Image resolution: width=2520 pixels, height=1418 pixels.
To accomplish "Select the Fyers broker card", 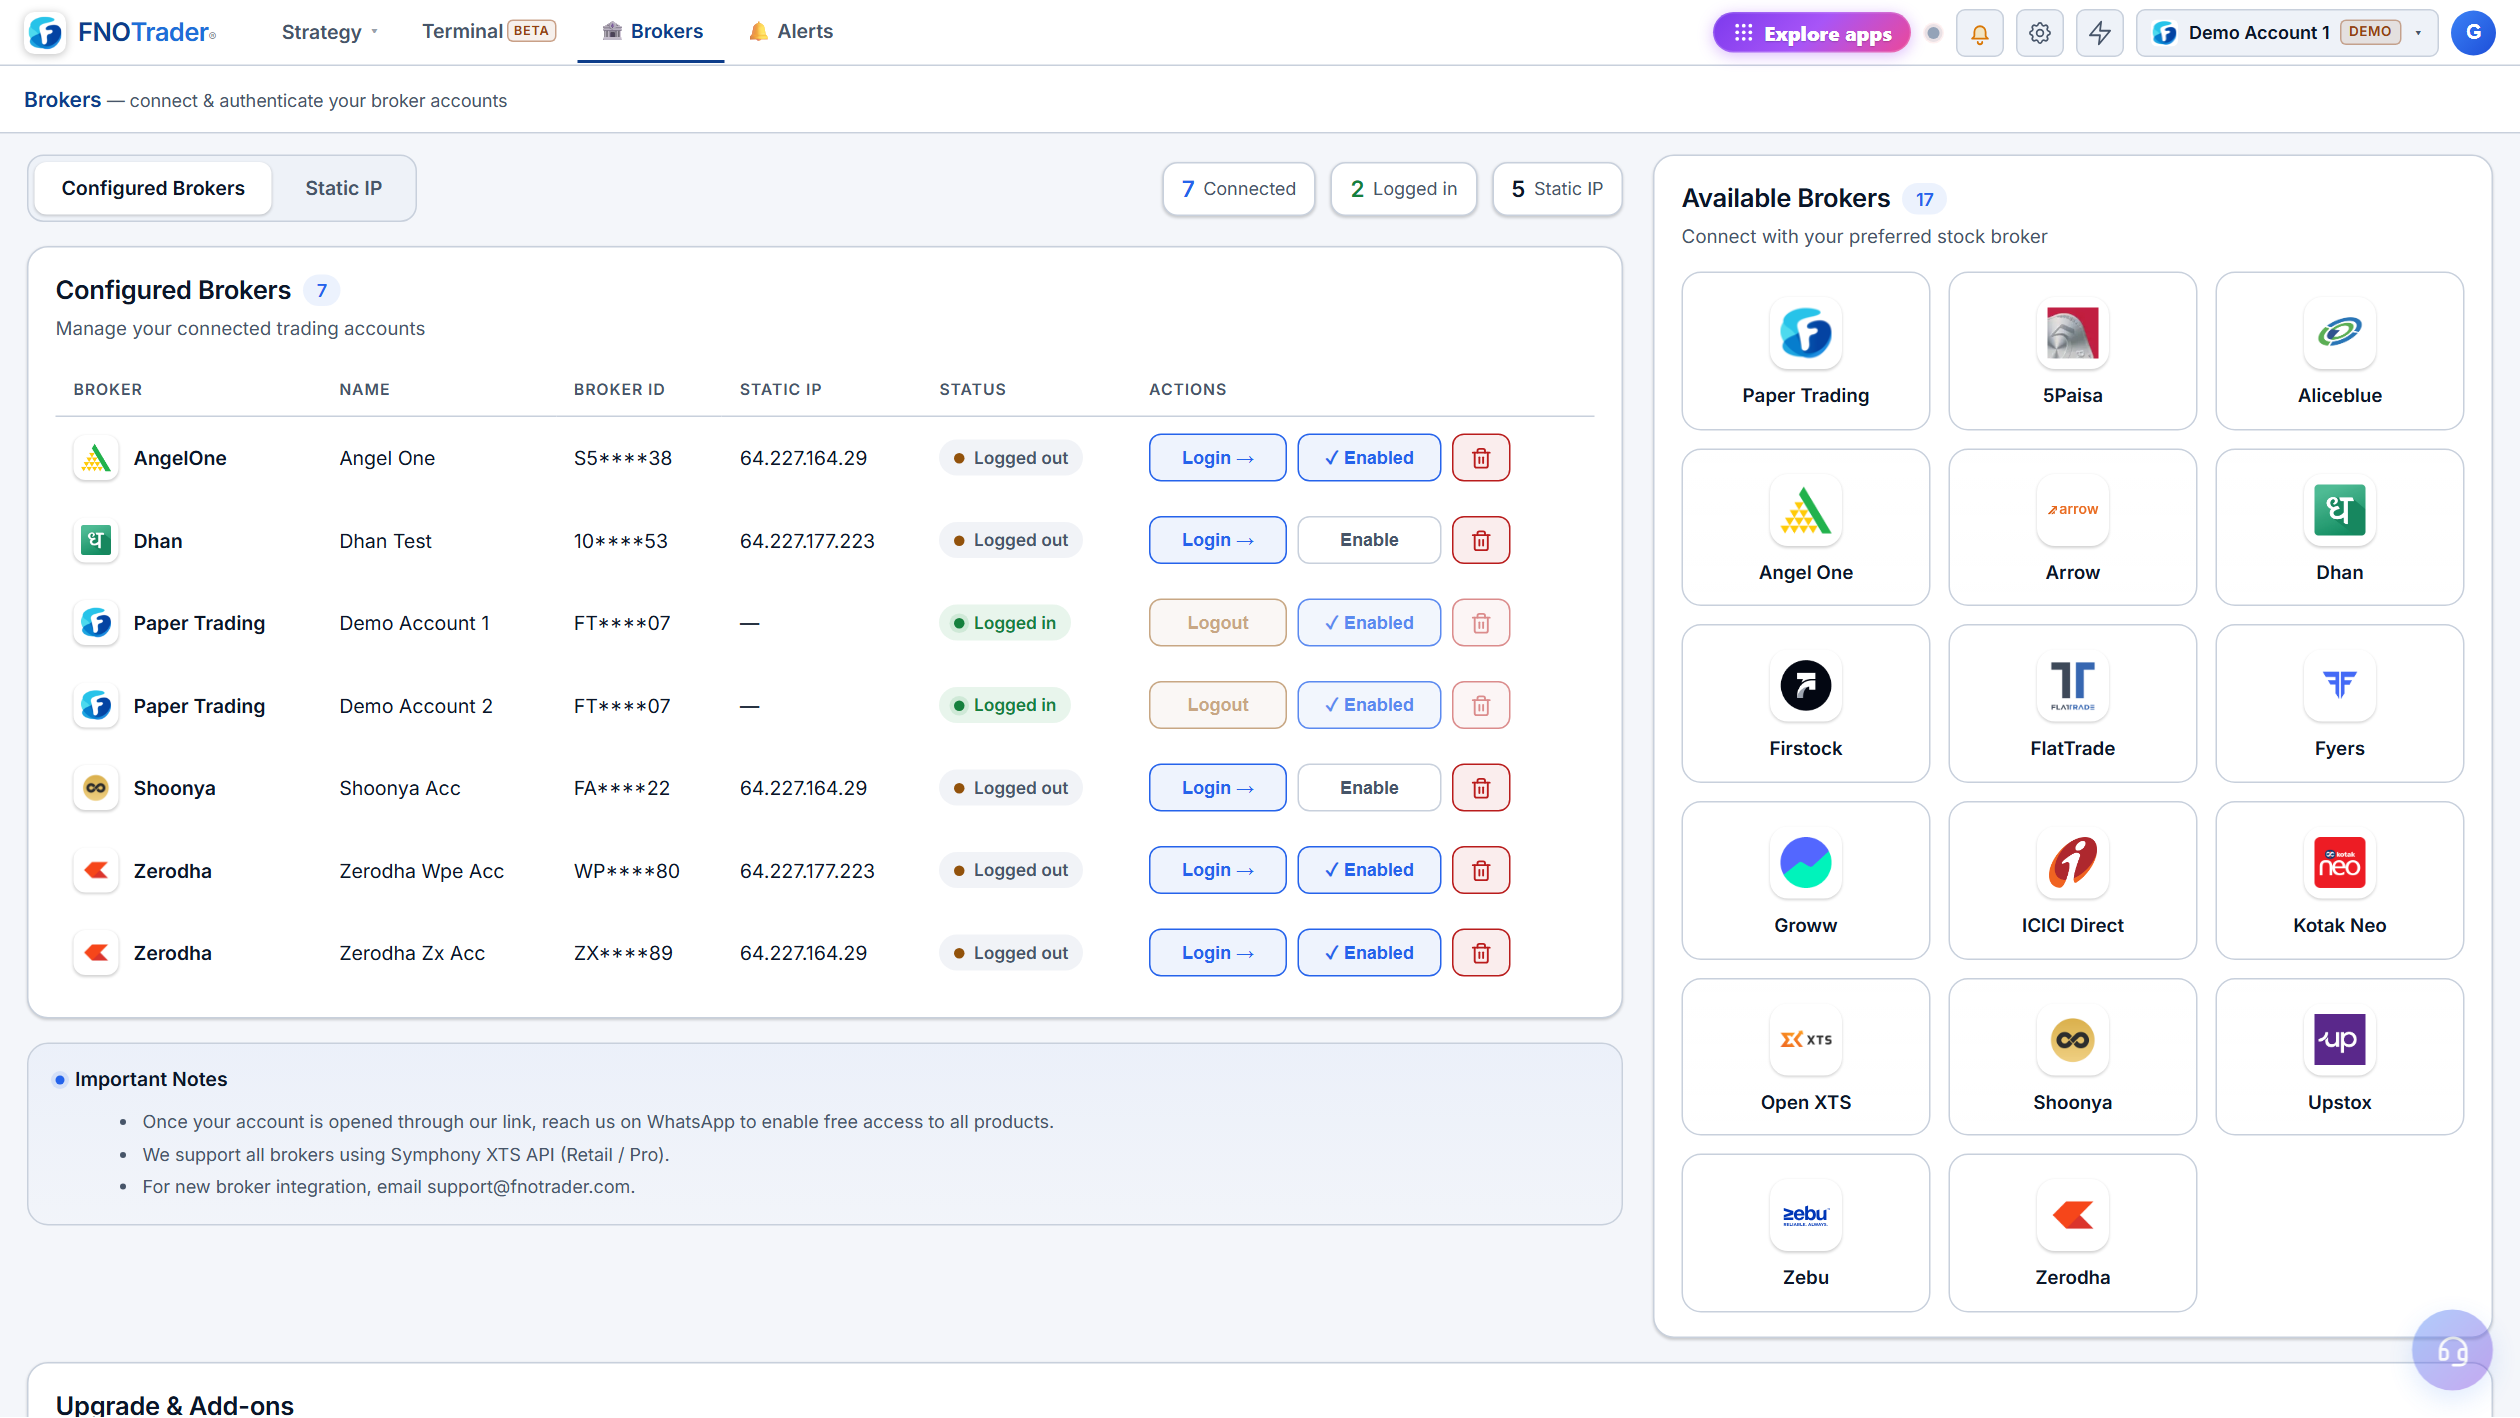I will [2339, 704].
